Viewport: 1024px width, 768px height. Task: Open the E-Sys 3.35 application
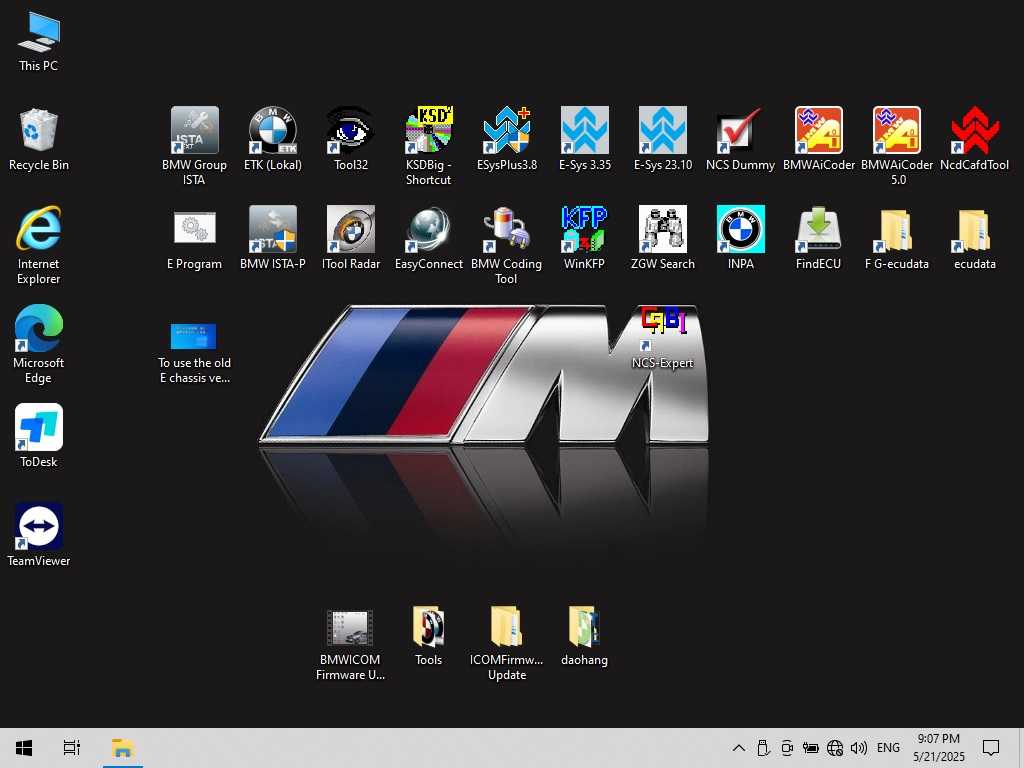click(x=584, y=130)
